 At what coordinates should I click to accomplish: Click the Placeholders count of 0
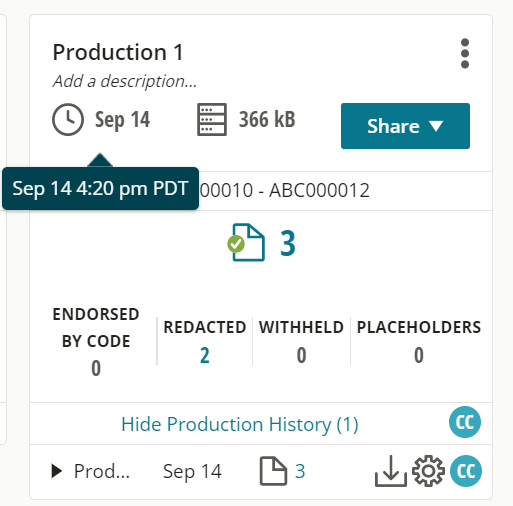coord(419,355)
